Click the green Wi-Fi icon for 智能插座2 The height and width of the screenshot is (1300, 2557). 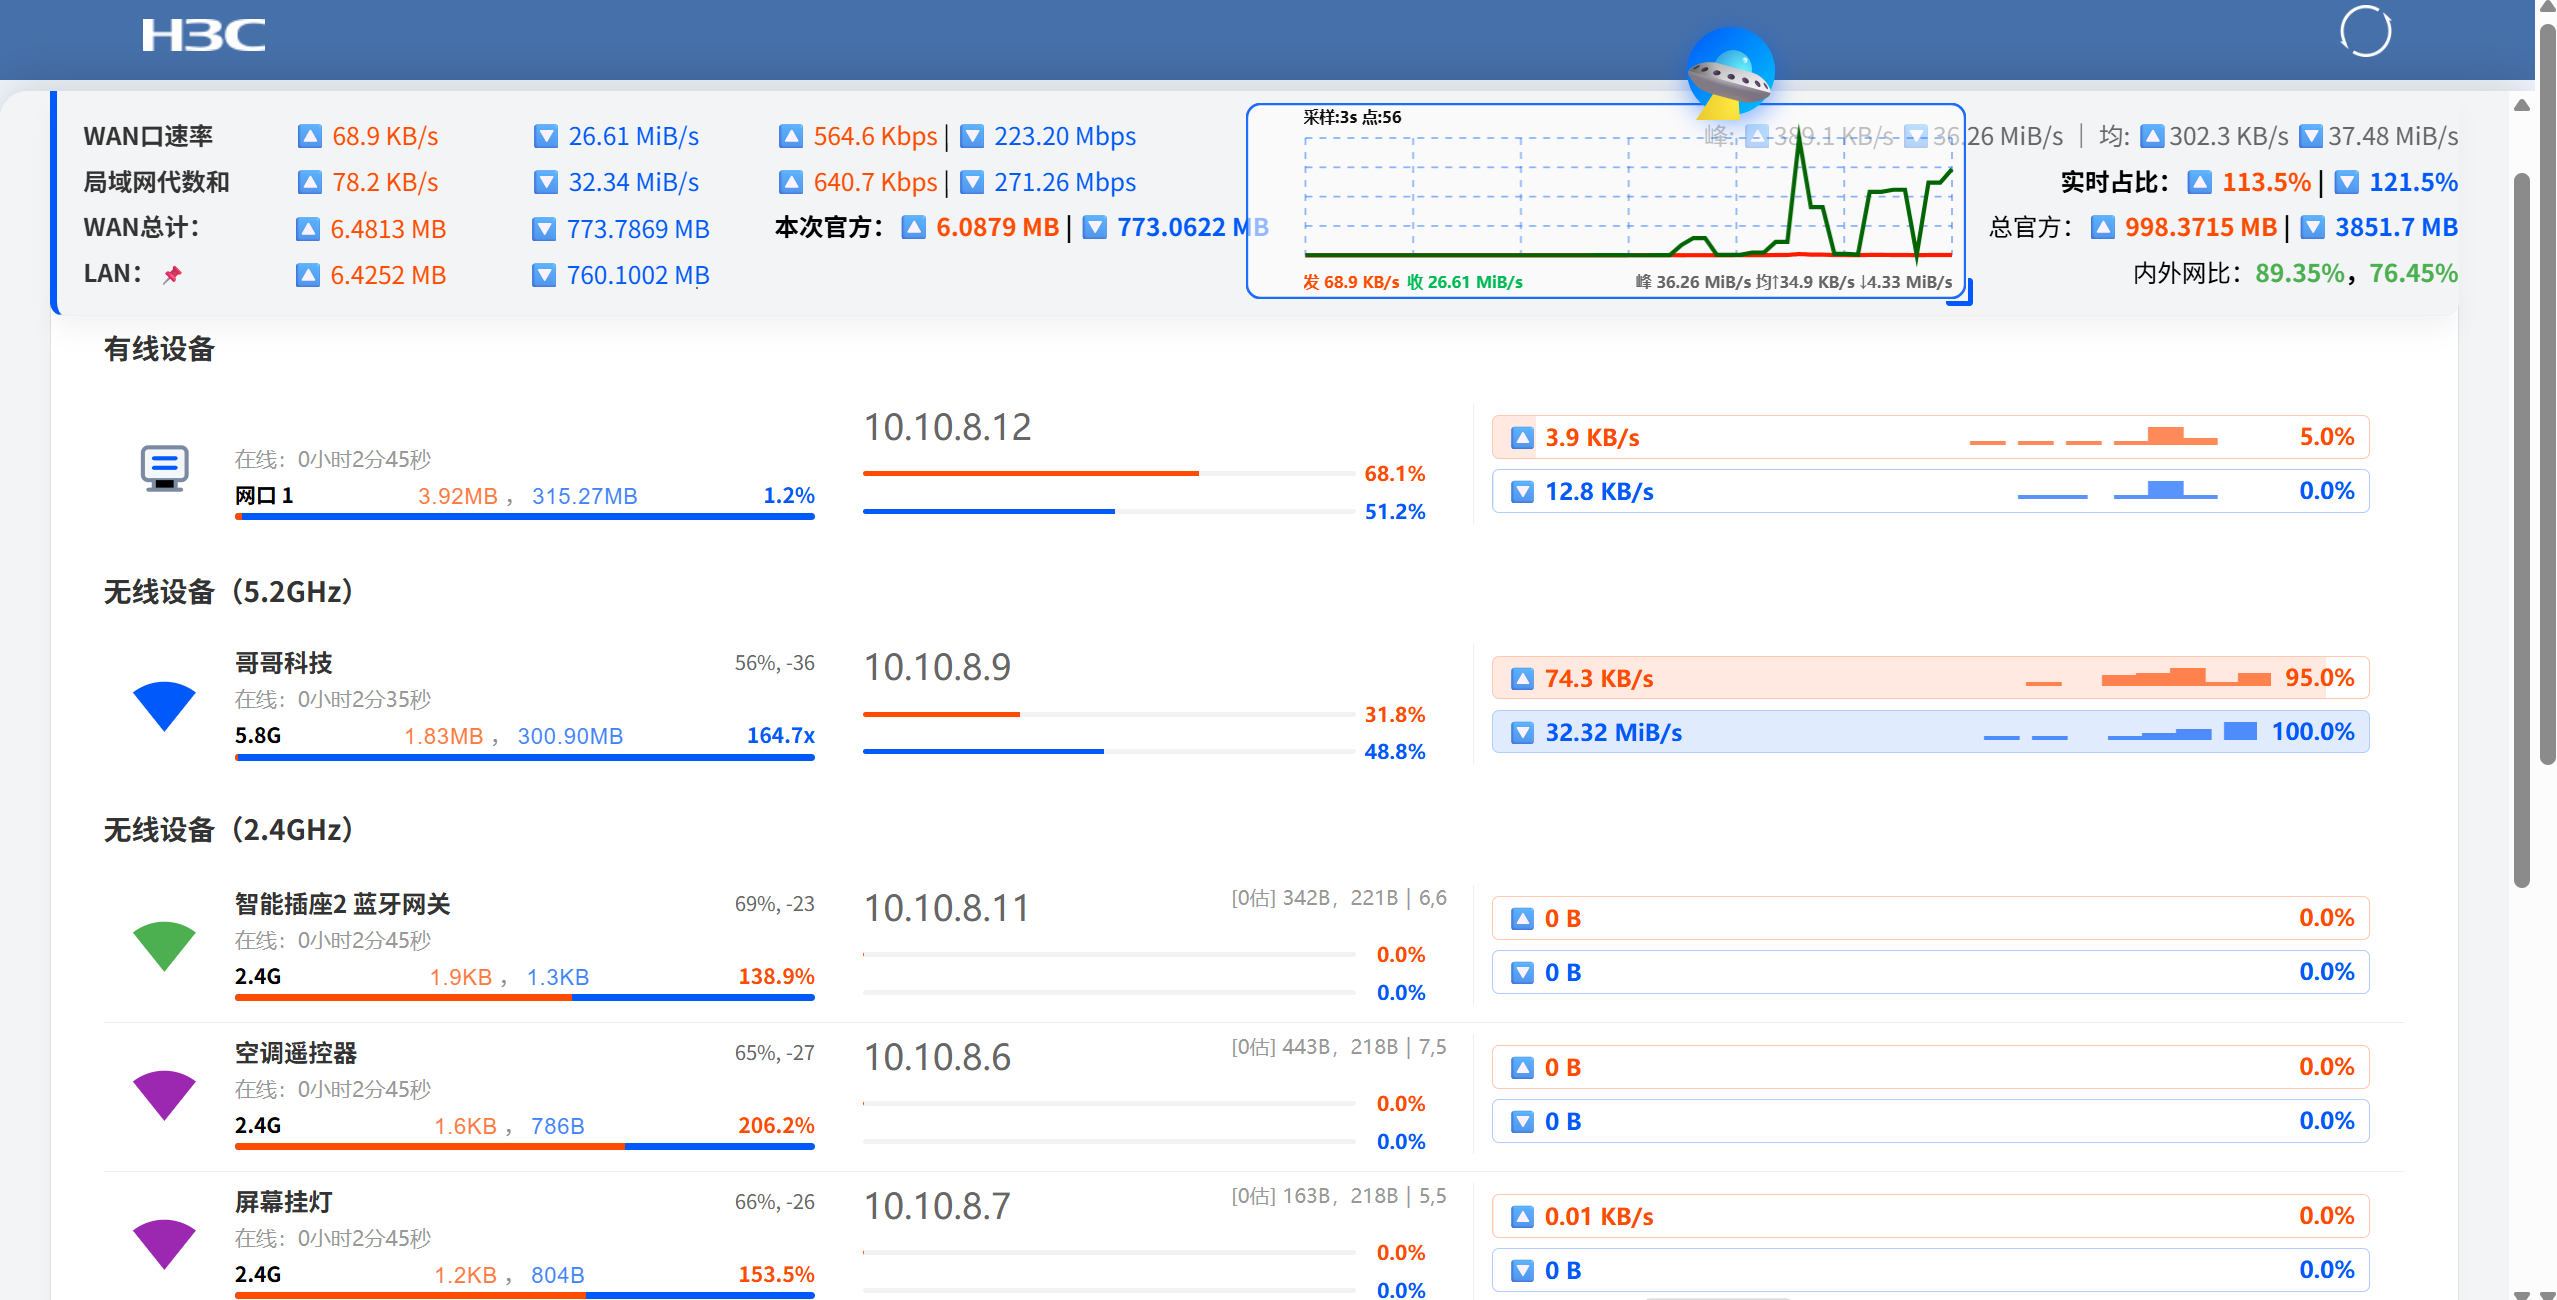click(164, 946)
